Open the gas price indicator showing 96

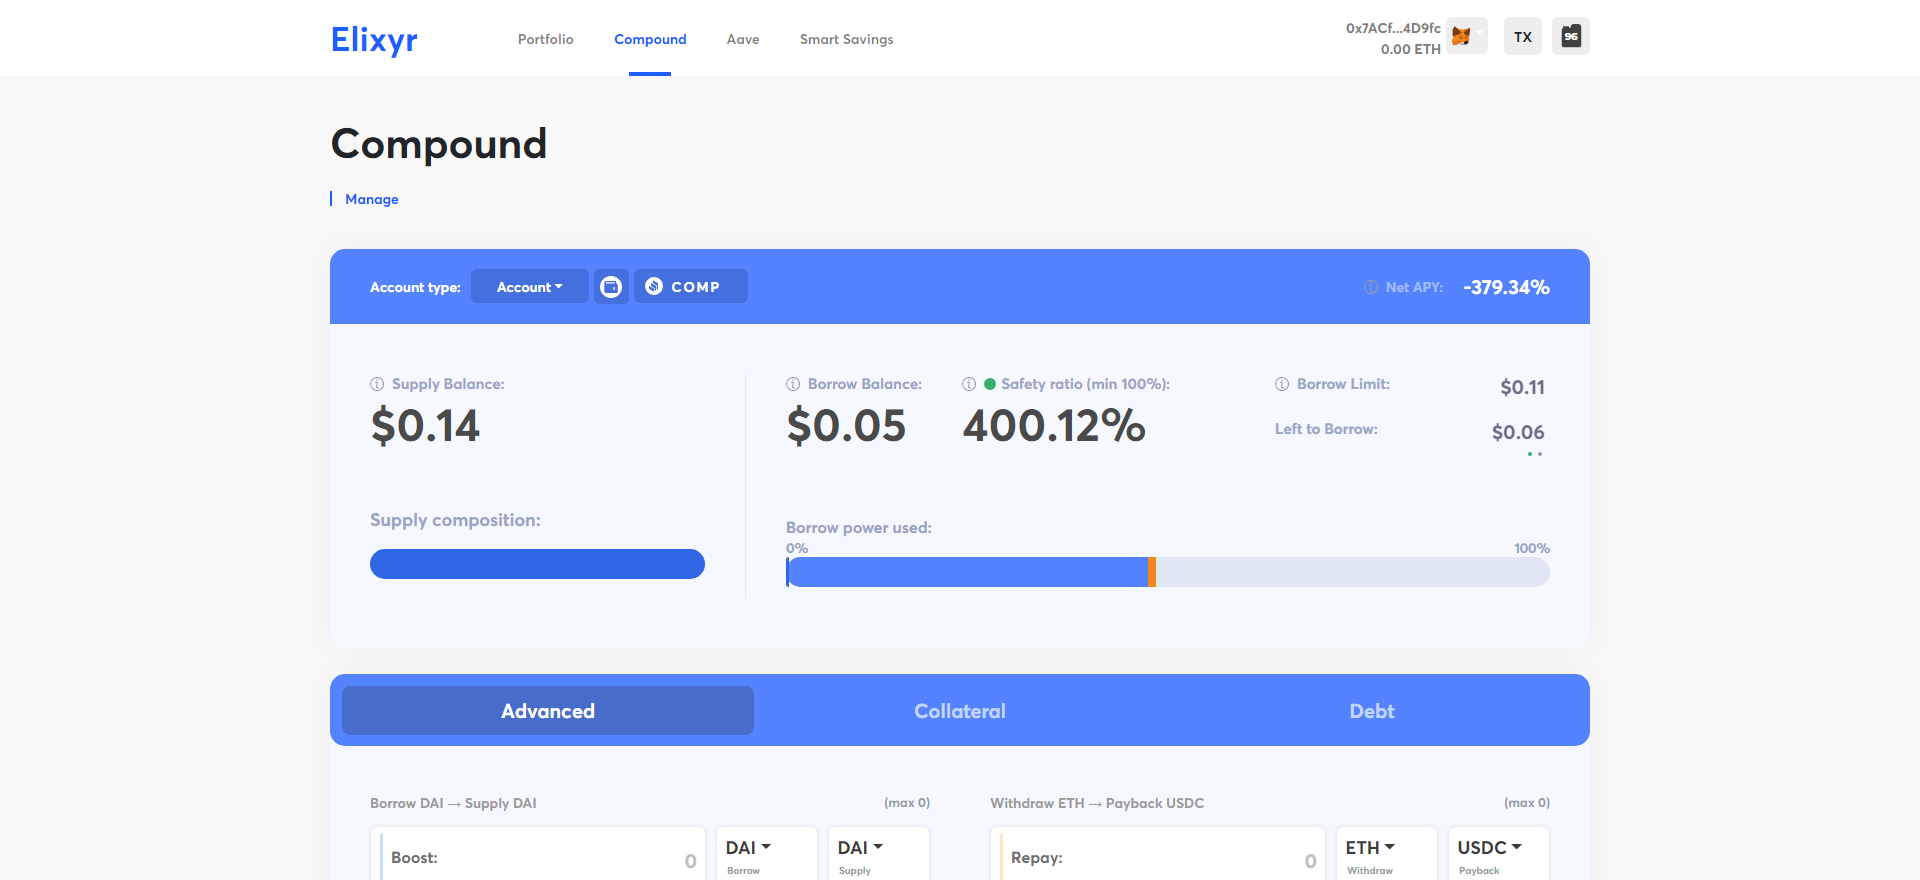click(1570, 37)
